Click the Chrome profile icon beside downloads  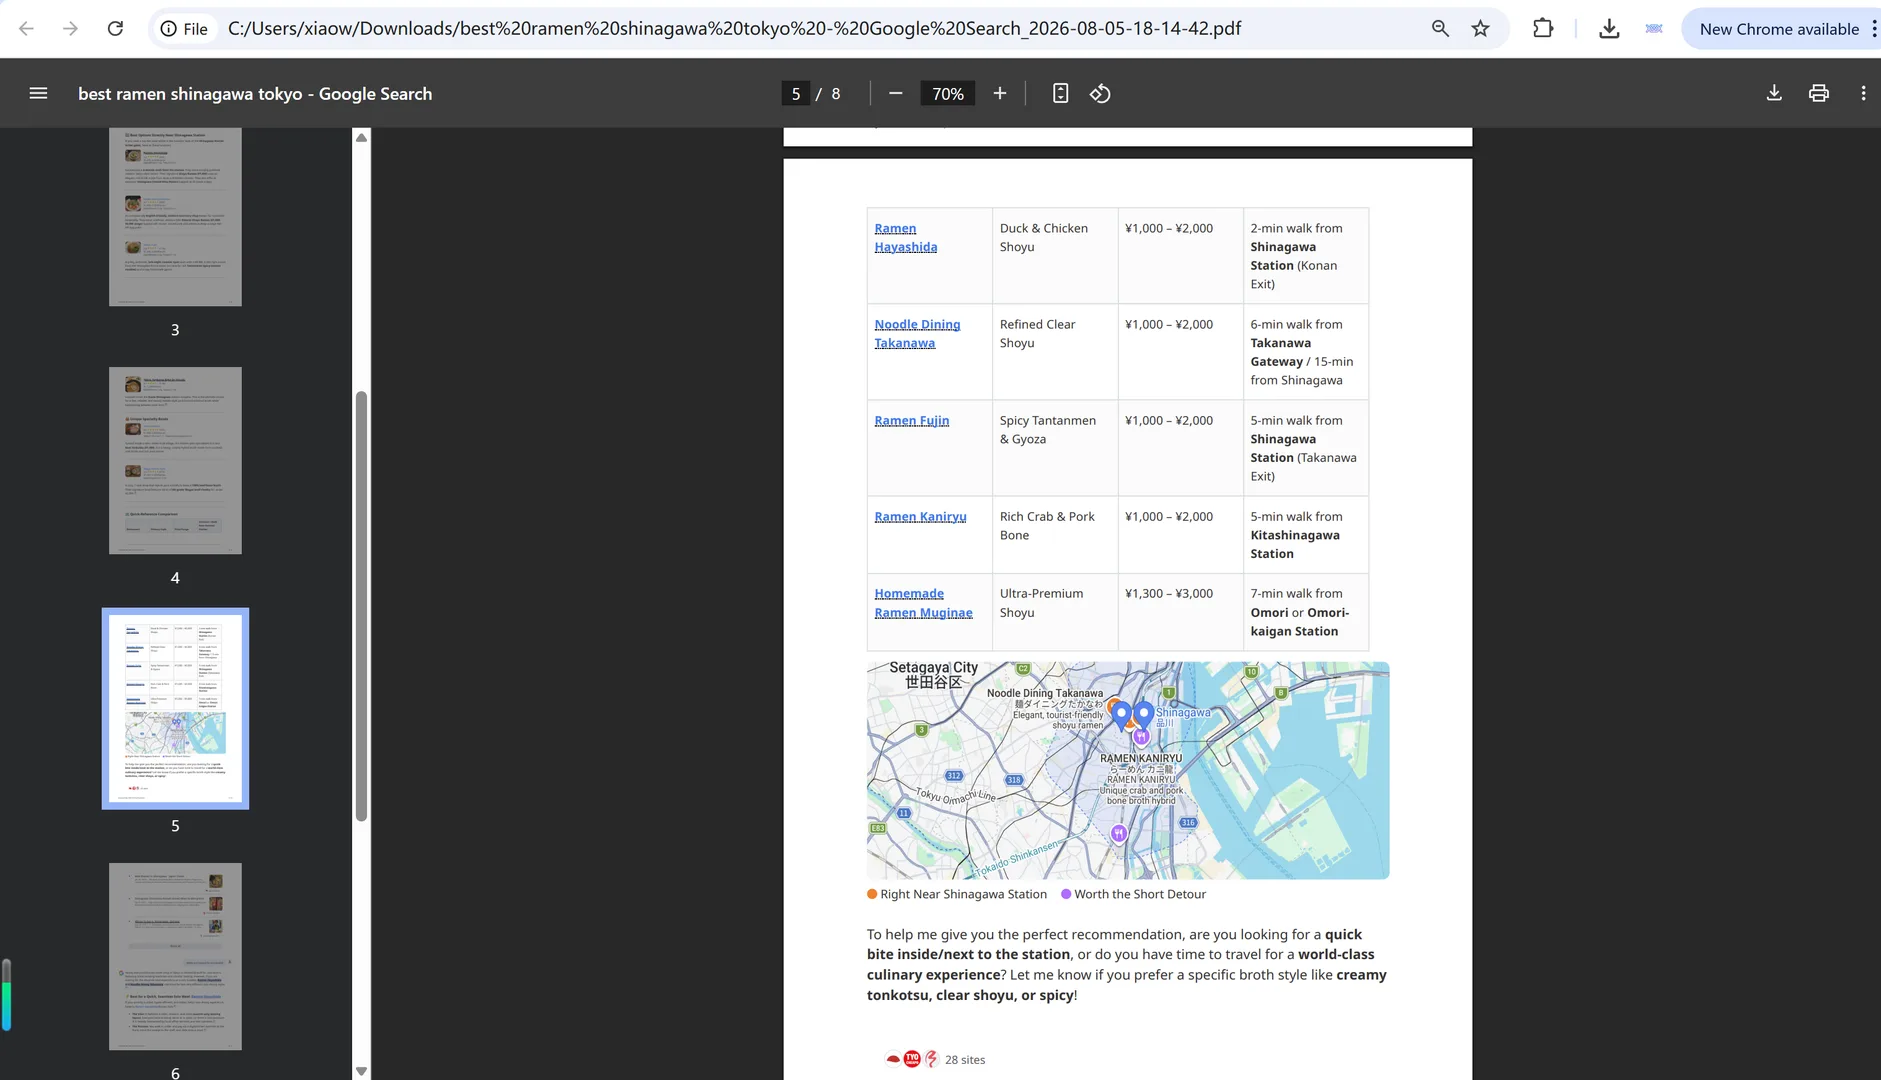tap(1654, 29)
